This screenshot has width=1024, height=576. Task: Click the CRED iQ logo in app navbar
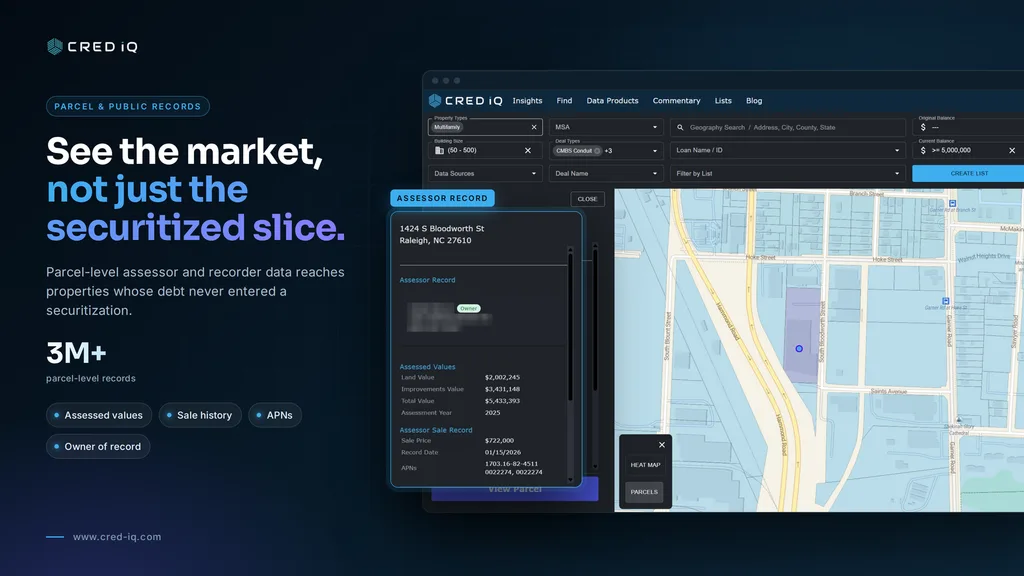coord(466,101)
